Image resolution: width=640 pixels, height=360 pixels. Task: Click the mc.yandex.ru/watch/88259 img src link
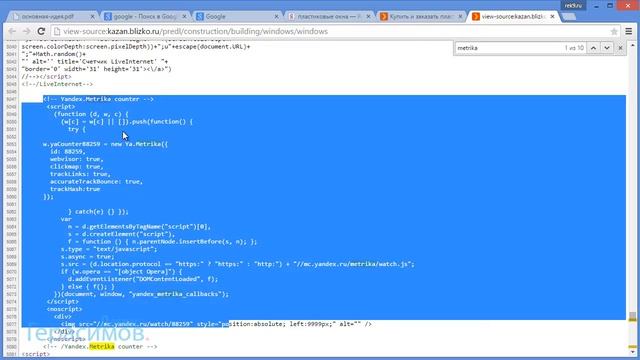coord(143,324)
